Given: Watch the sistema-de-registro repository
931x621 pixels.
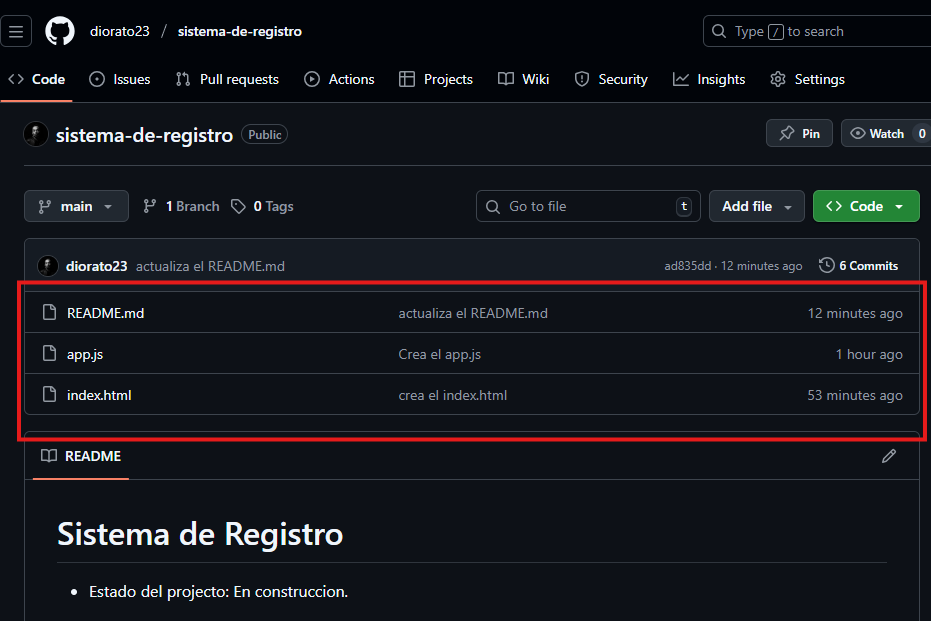Looking at the screenshot, I should point(878,133).
